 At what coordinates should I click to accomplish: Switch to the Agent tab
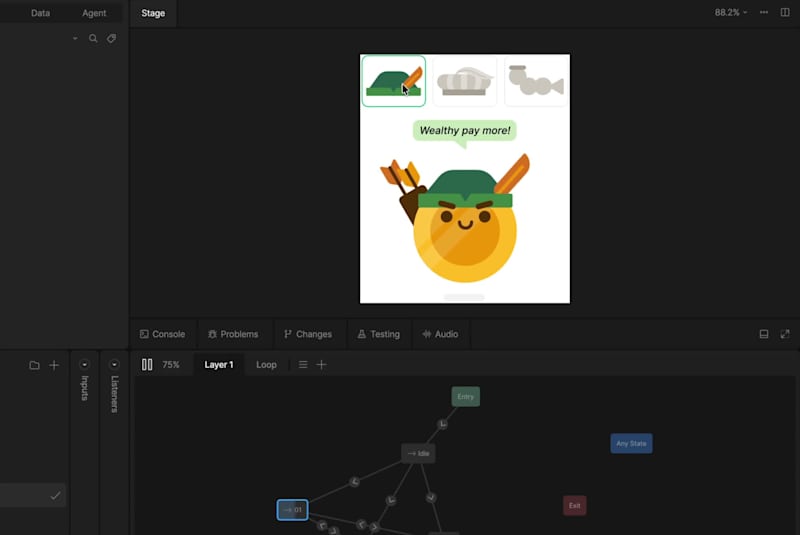click(94, 13)
